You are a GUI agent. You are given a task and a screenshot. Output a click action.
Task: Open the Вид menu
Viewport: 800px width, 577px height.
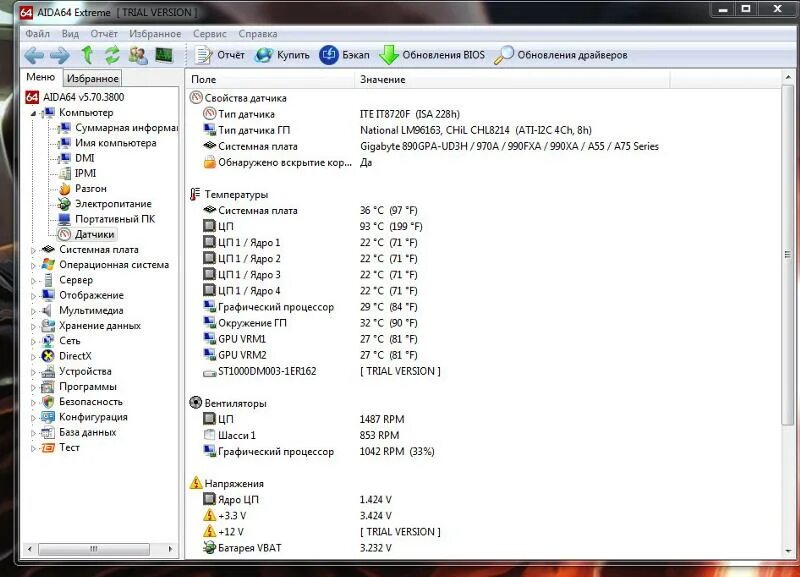70,34
